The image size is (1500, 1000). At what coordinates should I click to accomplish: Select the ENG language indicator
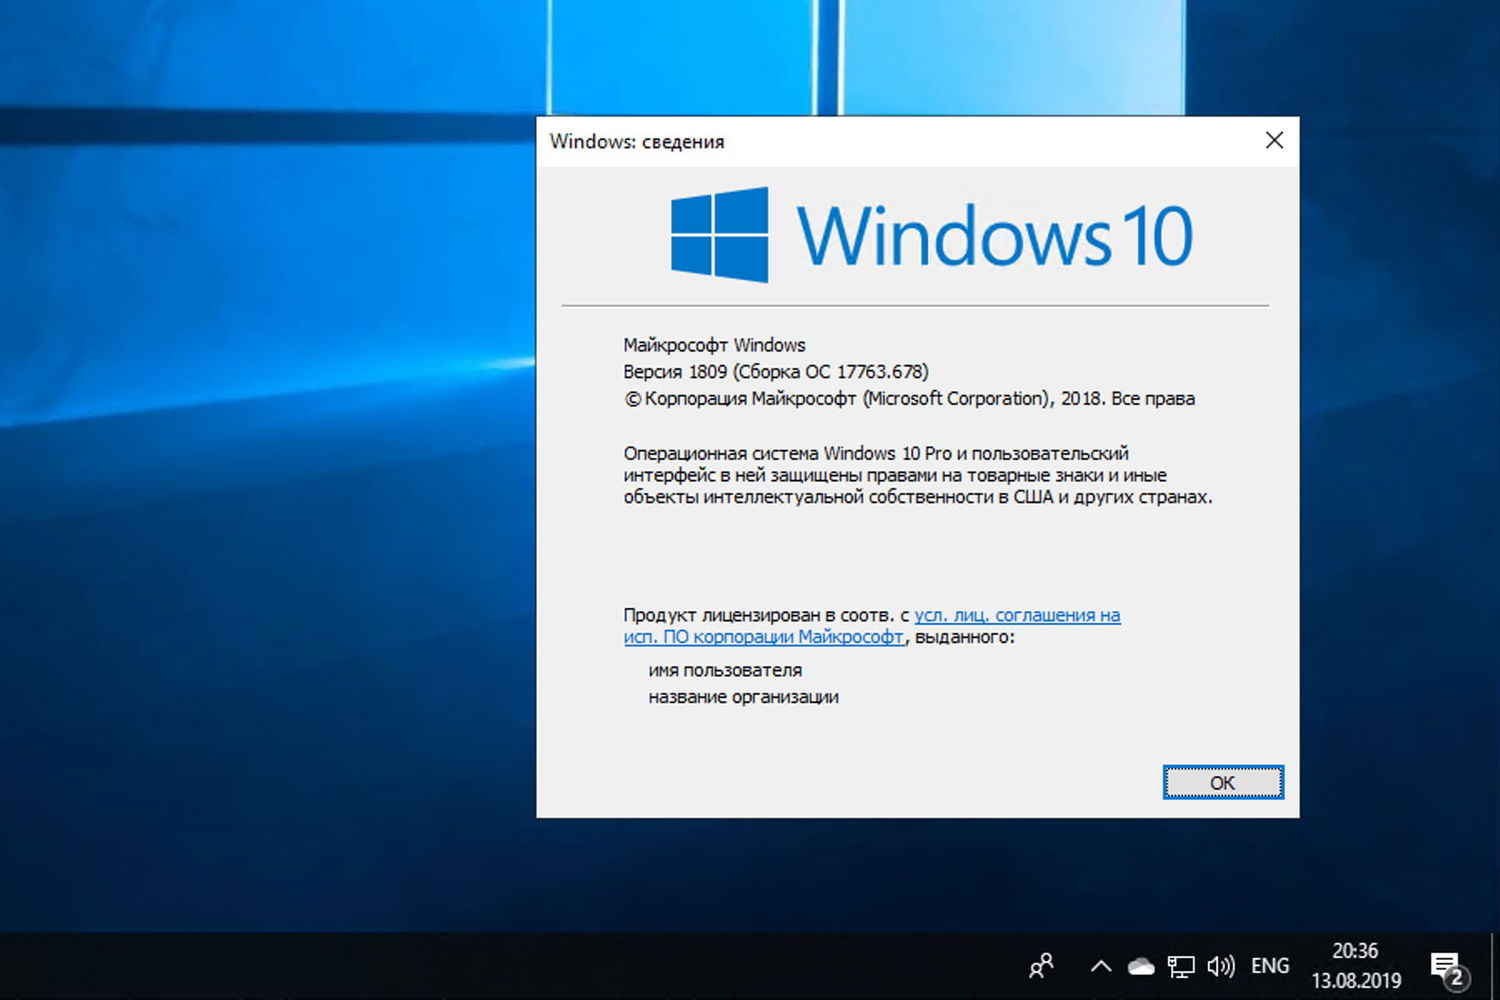[x=1269, y=966]
